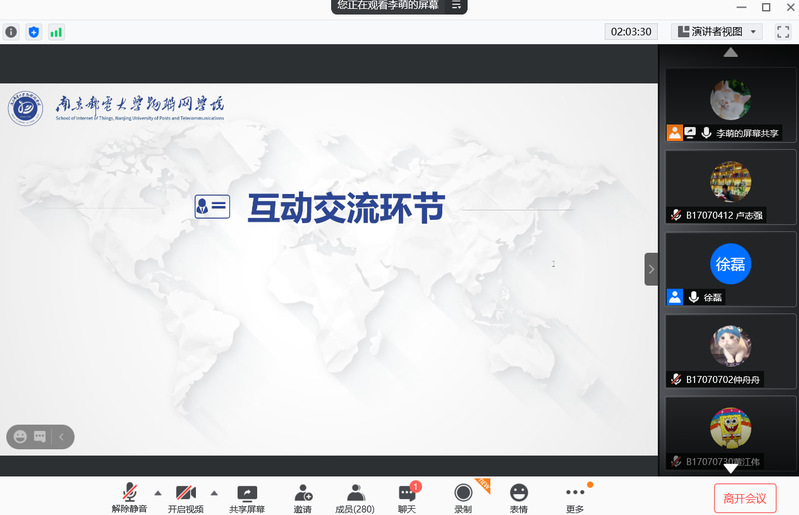Screen dimensions: 799x515
Task: Expand the video options arrow beside the camera
Action: pyautogui.click(x=214, y=492)
